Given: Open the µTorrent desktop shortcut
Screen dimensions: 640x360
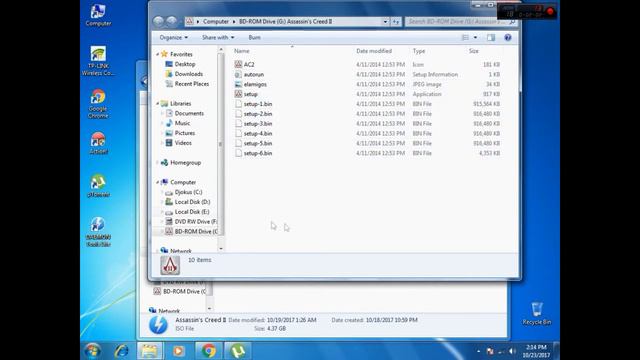Looking at the screenshot, I should [98, 186].
